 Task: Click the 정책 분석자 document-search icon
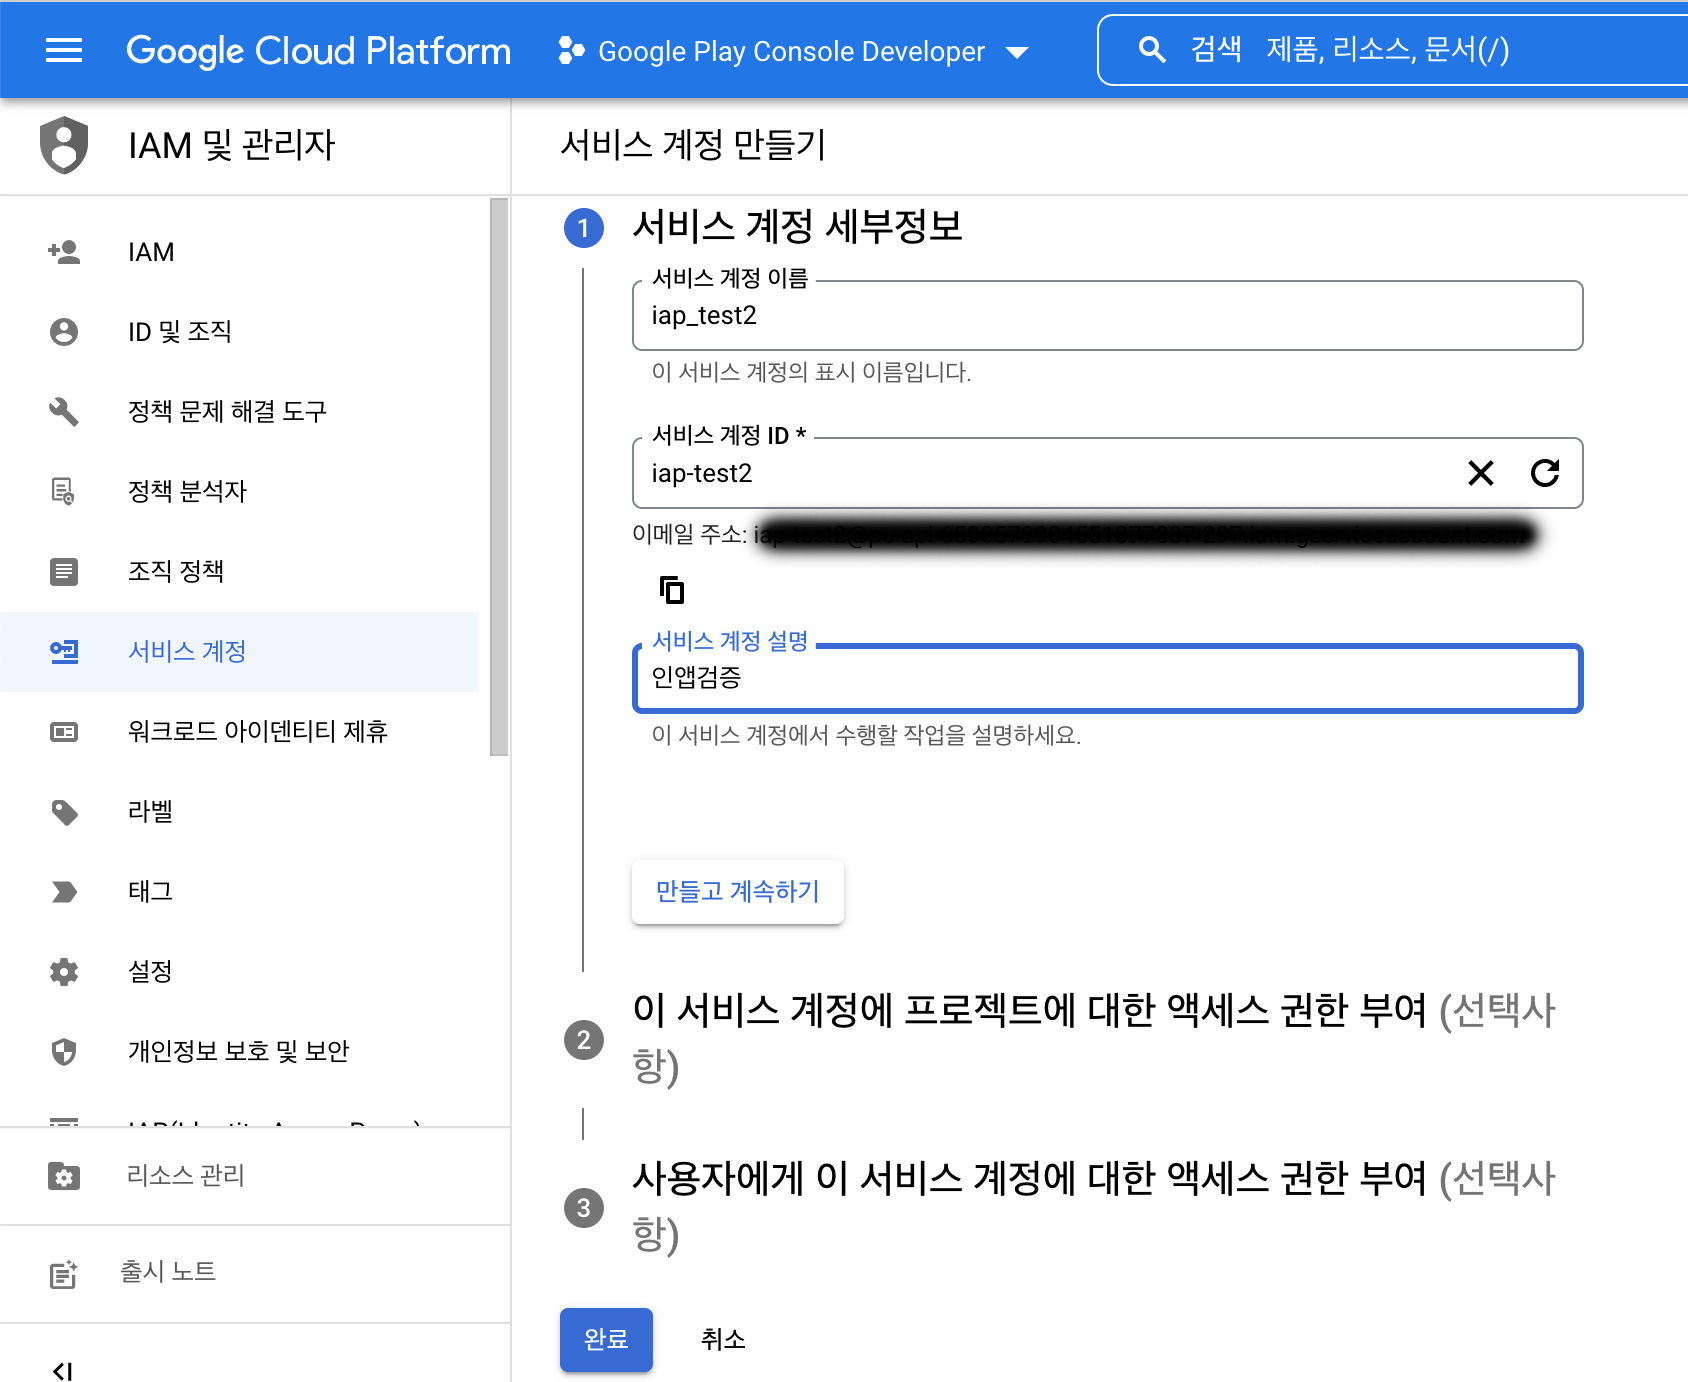tap(64, 491)
